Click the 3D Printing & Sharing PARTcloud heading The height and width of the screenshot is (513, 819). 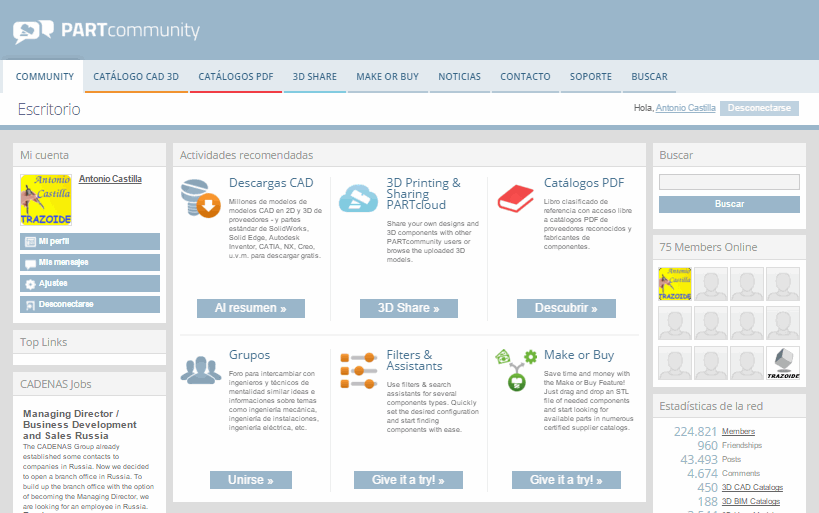(x=423, y=194)
